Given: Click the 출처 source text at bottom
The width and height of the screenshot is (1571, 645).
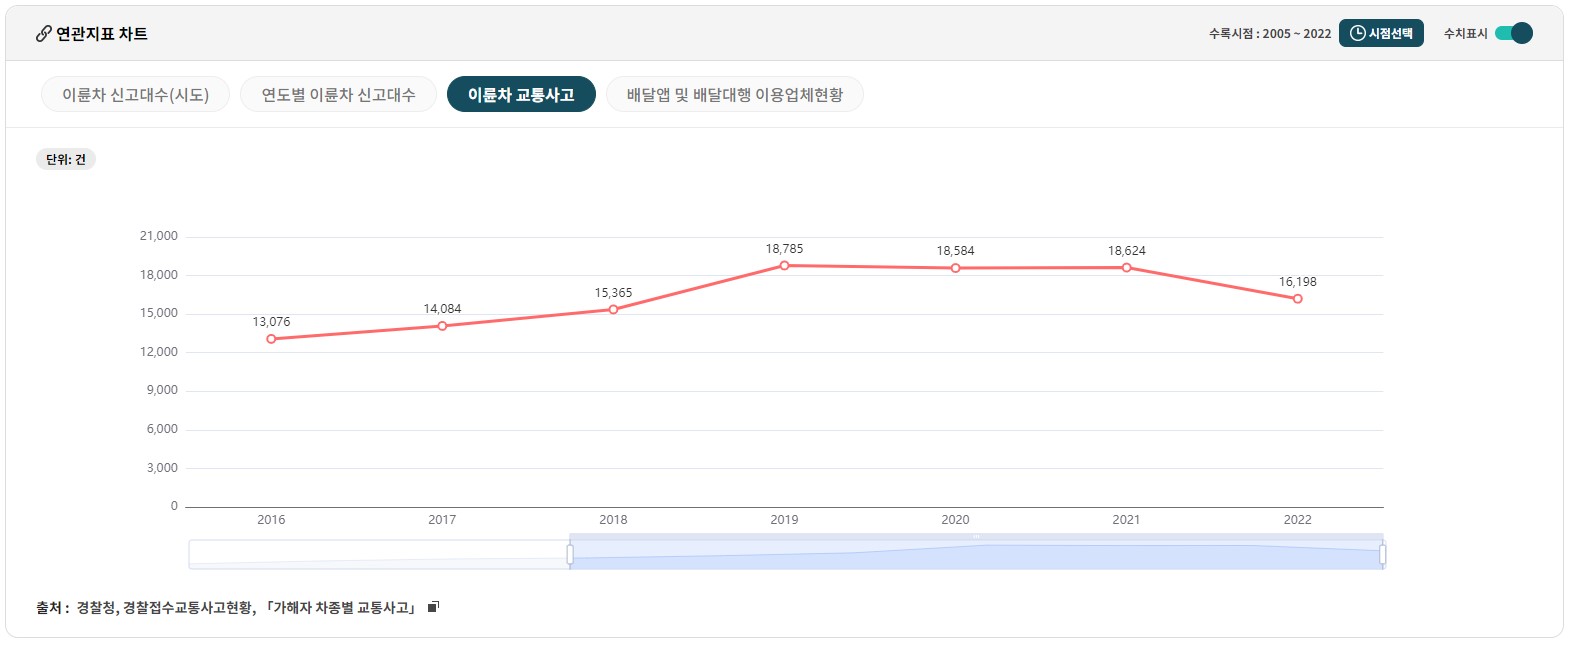Looking at the screenshot, I should (225, 607).
